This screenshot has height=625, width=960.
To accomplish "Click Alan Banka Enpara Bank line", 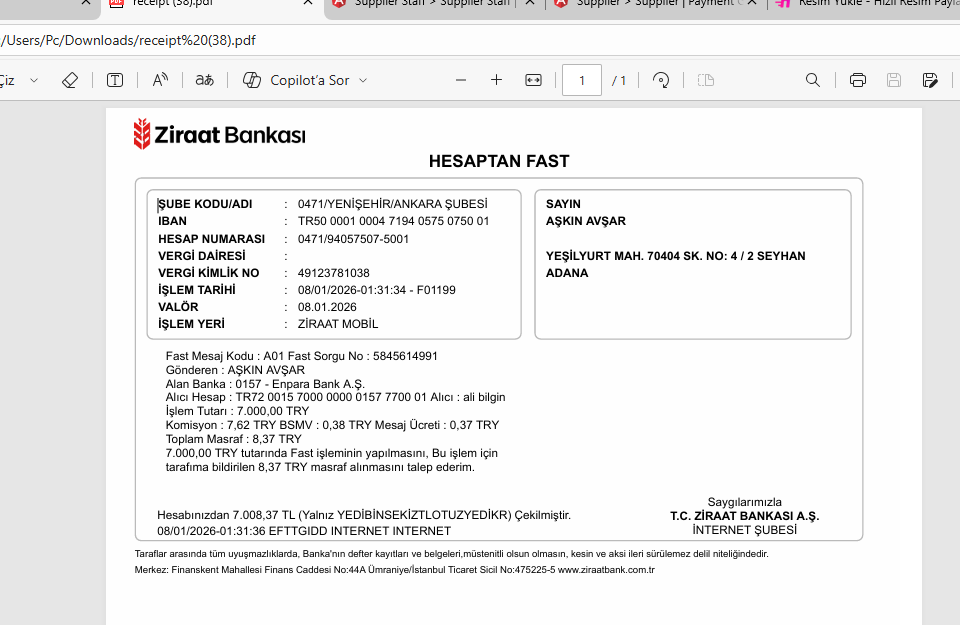I will 265,384.
